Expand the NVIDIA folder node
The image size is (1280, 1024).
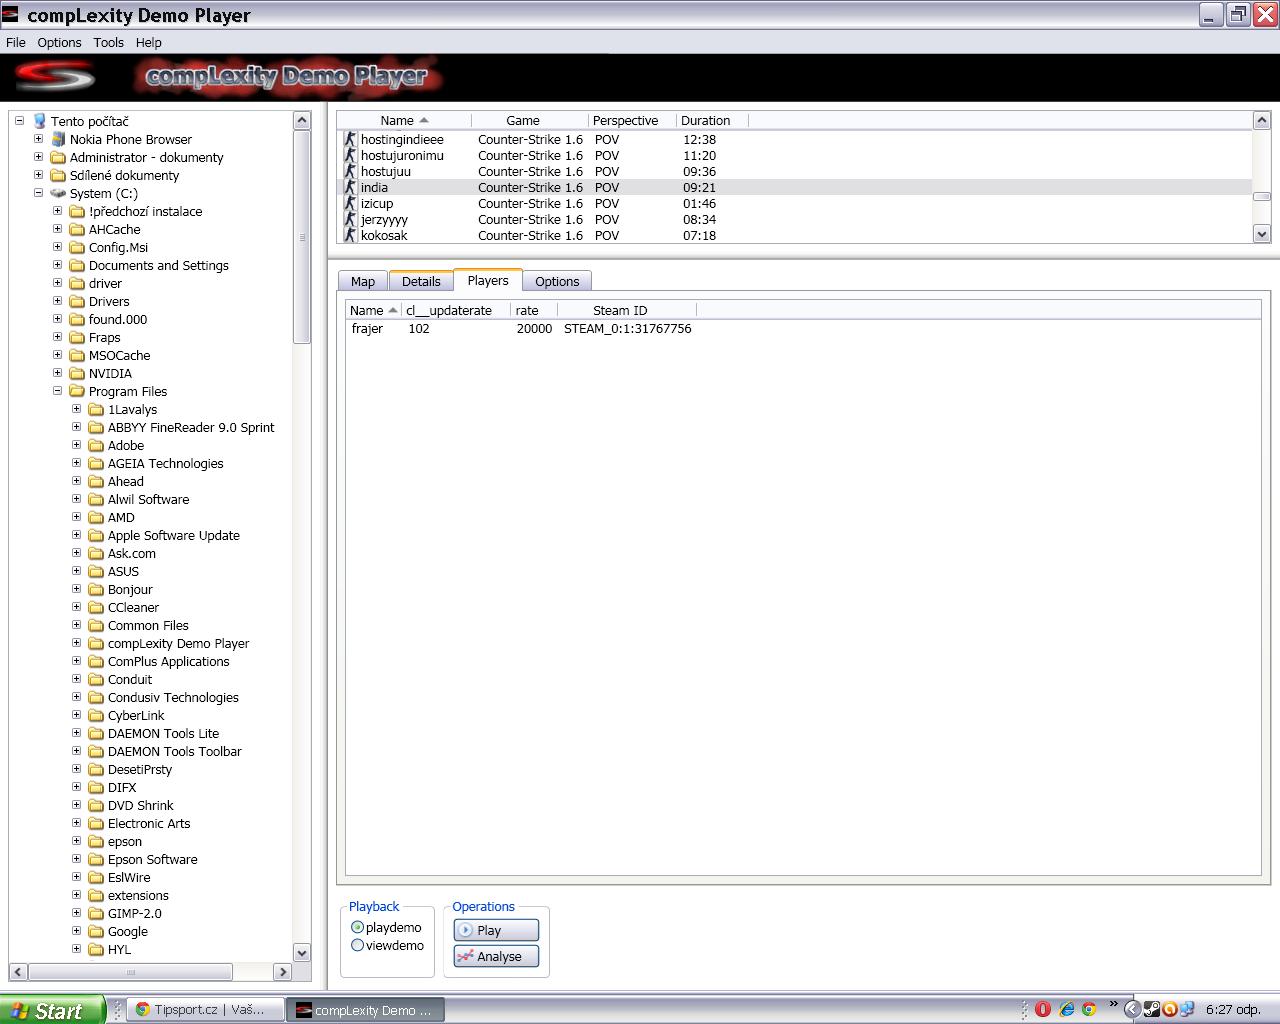[x=57, y=373]
